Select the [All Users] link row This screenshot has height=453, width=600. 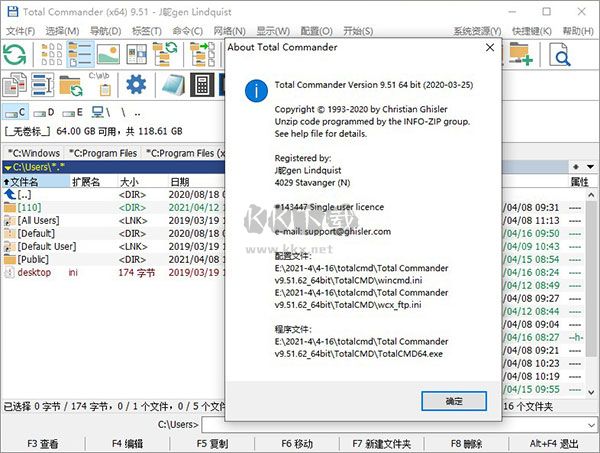114,221
